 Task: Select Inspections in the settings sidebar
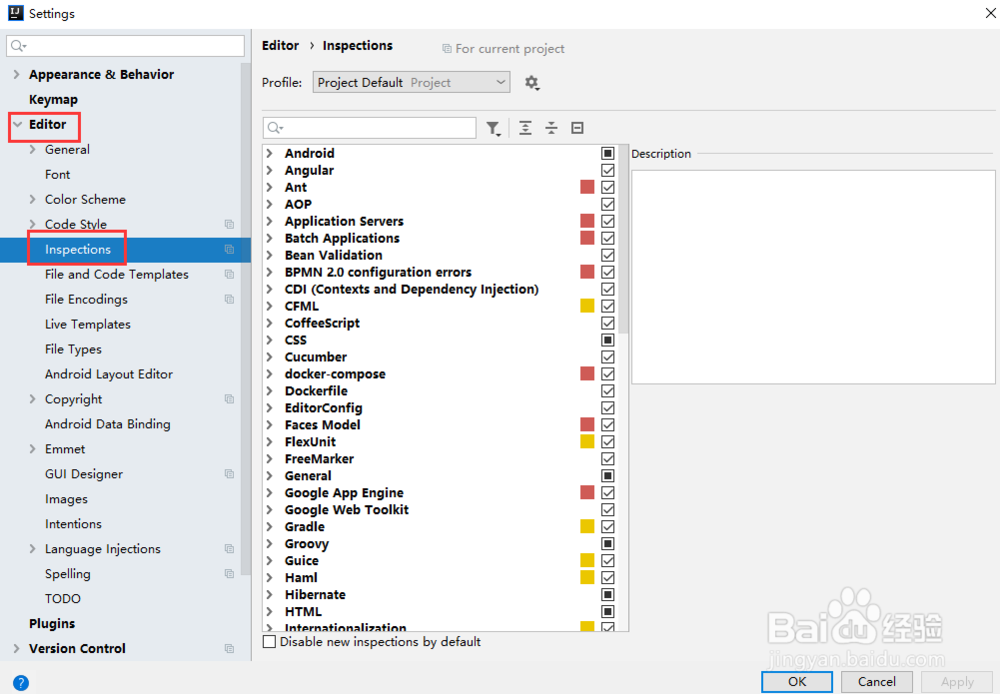(x=76, y=249)
